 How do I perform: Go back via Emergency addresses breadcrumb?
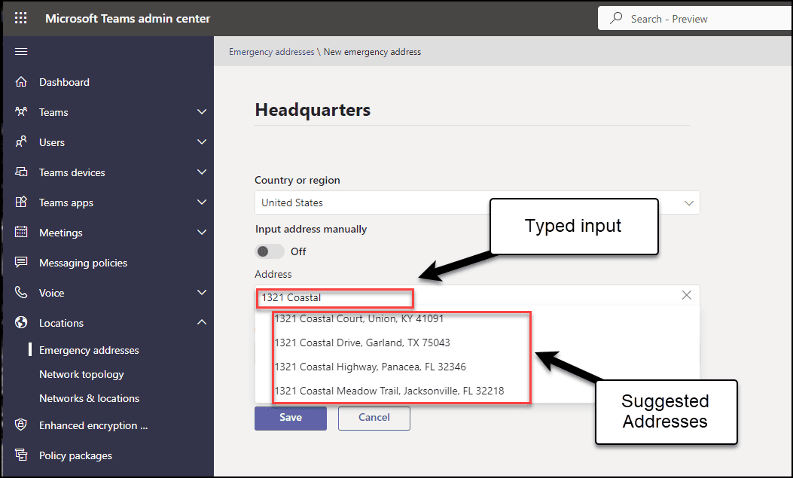[271, 52]
